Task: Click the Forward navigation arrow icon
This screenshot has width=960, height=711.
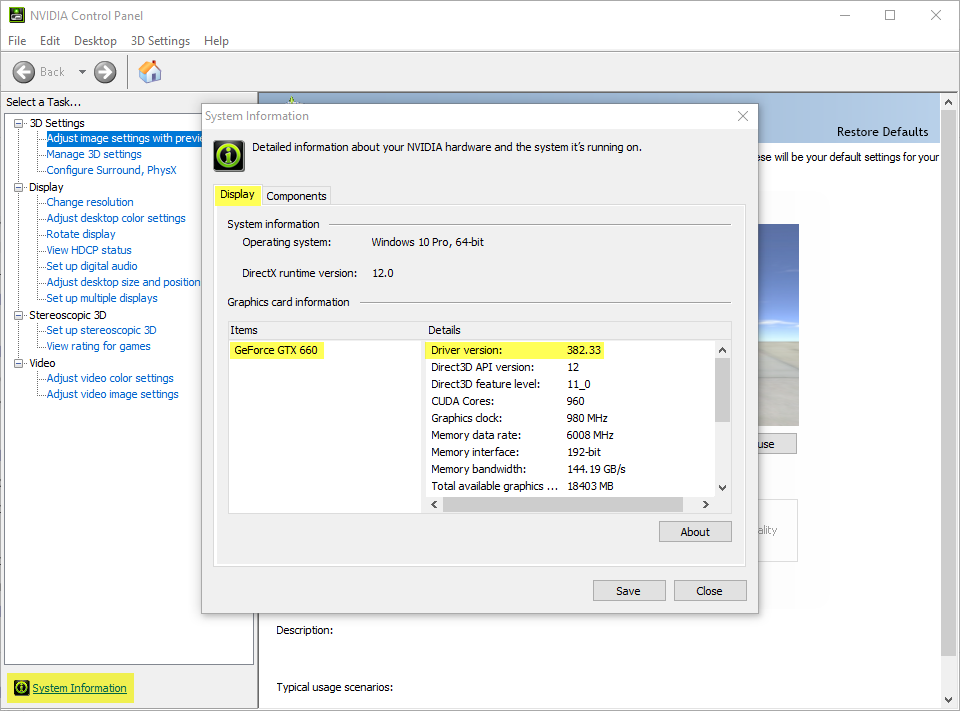Action: click(104, 71)
